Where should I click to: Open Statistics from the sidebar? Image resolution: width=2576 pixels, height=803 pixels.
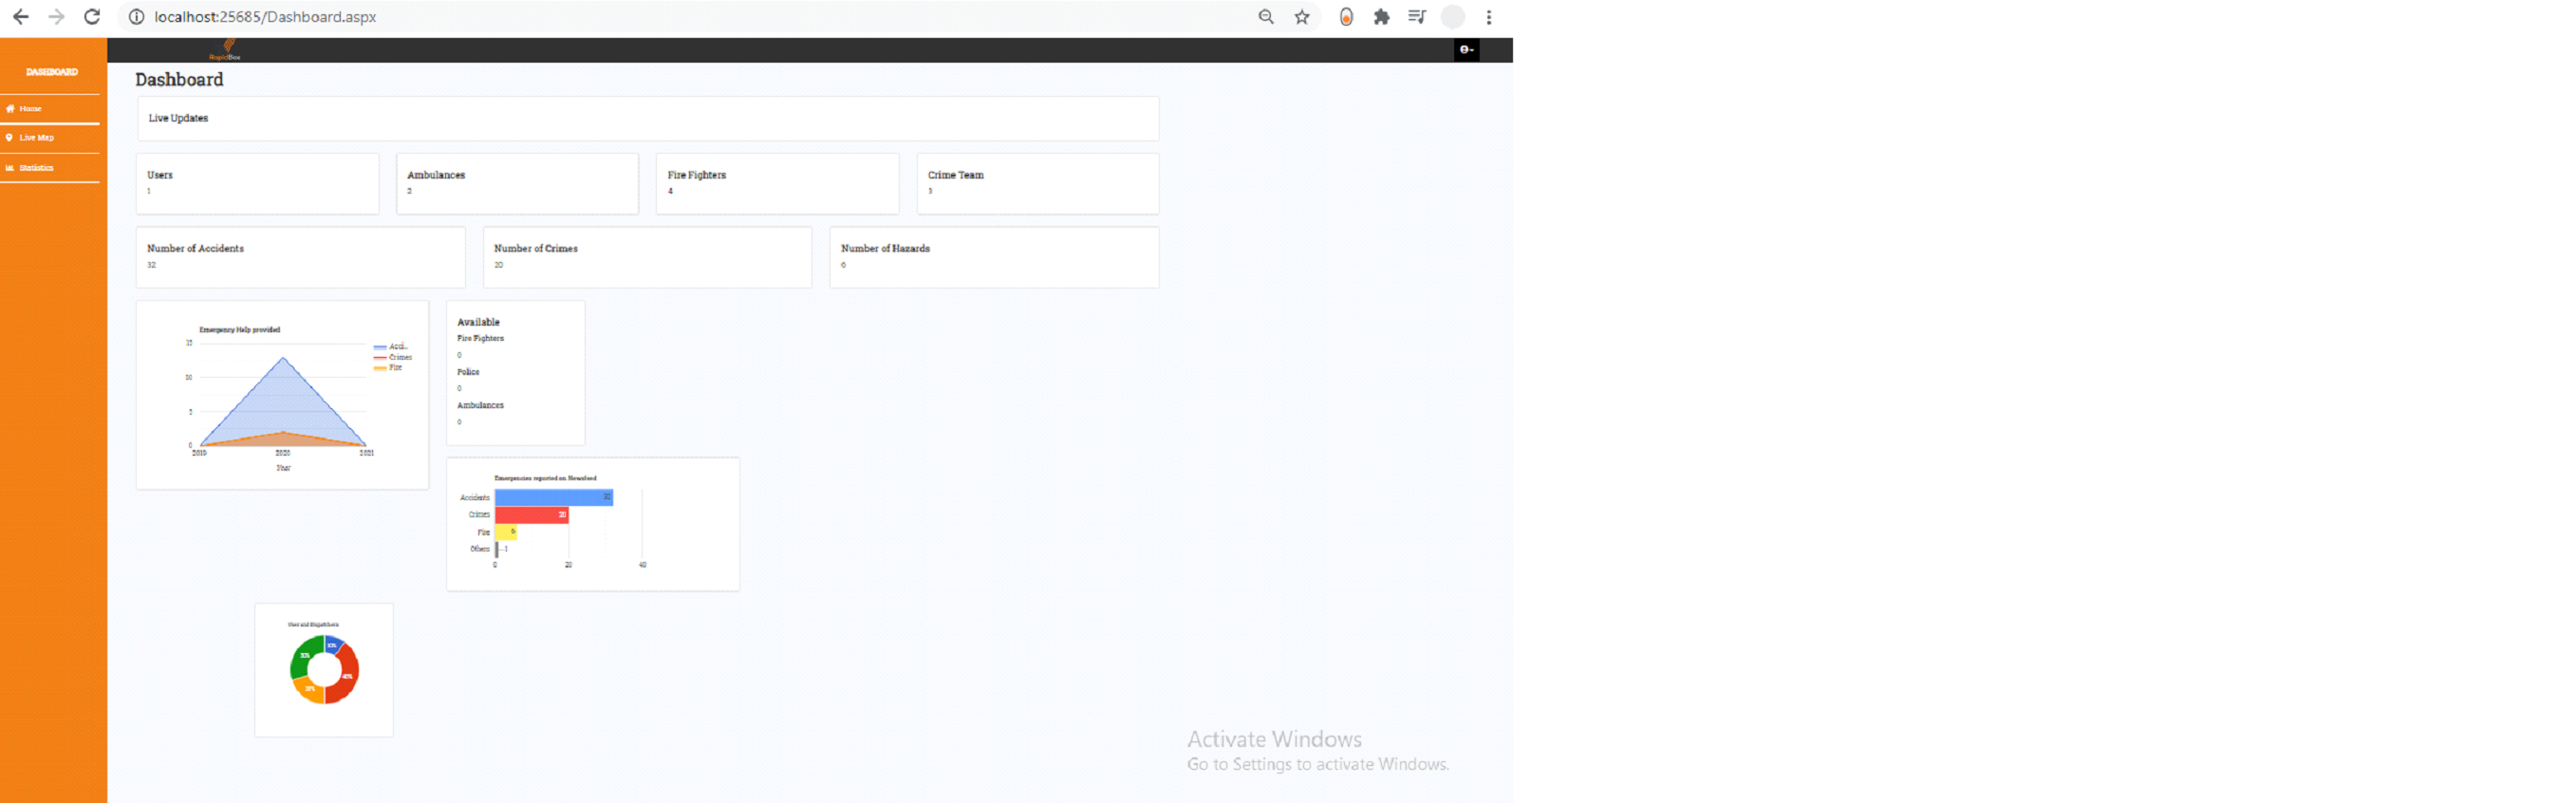[x=50, y=168]
